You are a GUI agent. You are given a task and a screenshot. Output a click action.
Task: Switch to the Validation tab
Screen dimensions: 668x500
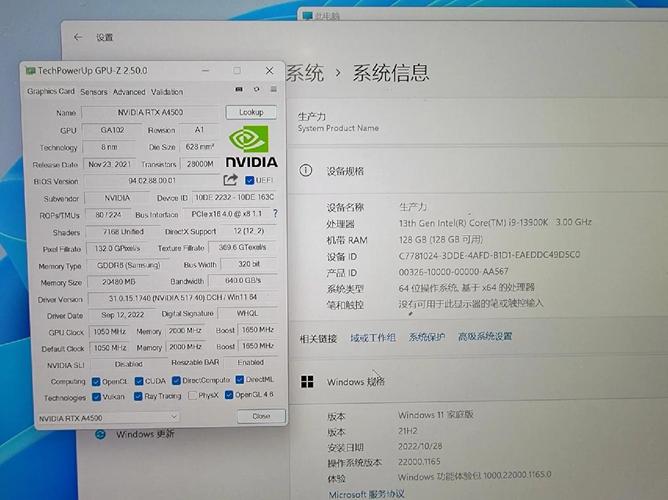coord(167,92)
